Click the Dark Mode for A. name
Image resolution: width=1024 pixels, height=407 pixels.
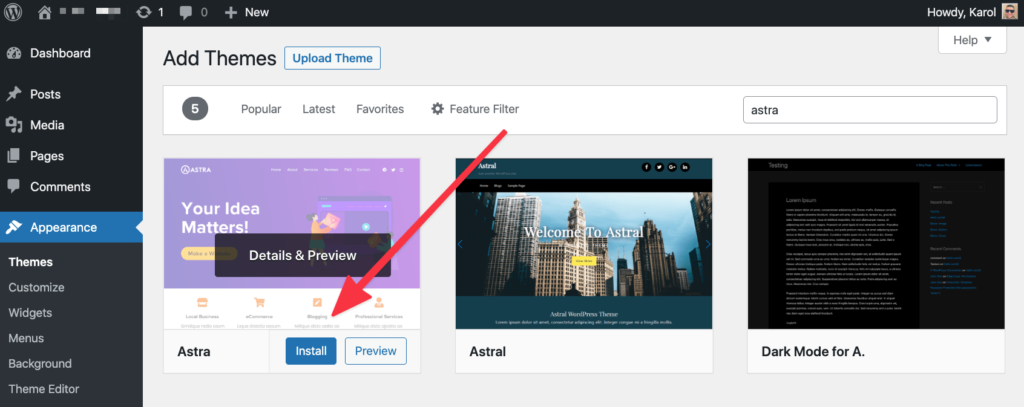pyautogui.click(x=813, y=351)
